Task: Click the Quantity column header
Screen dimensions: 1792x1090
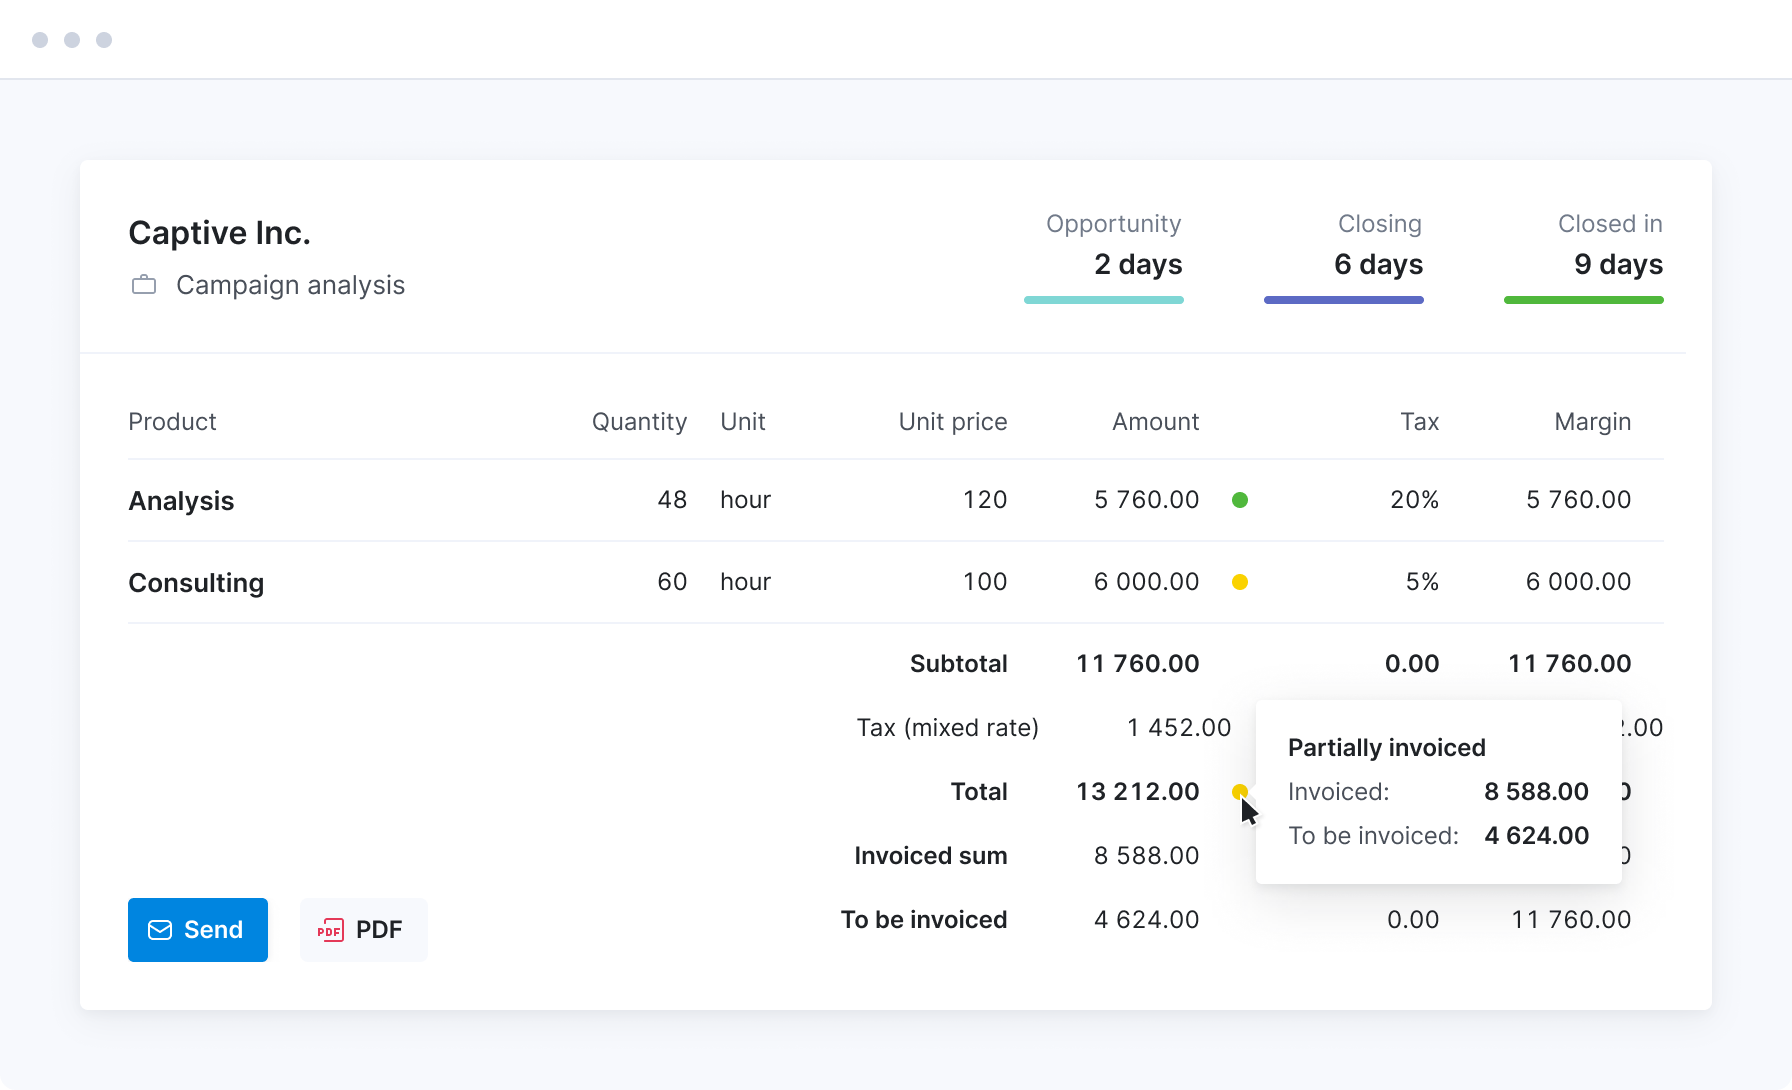Action: coord(639,422)
